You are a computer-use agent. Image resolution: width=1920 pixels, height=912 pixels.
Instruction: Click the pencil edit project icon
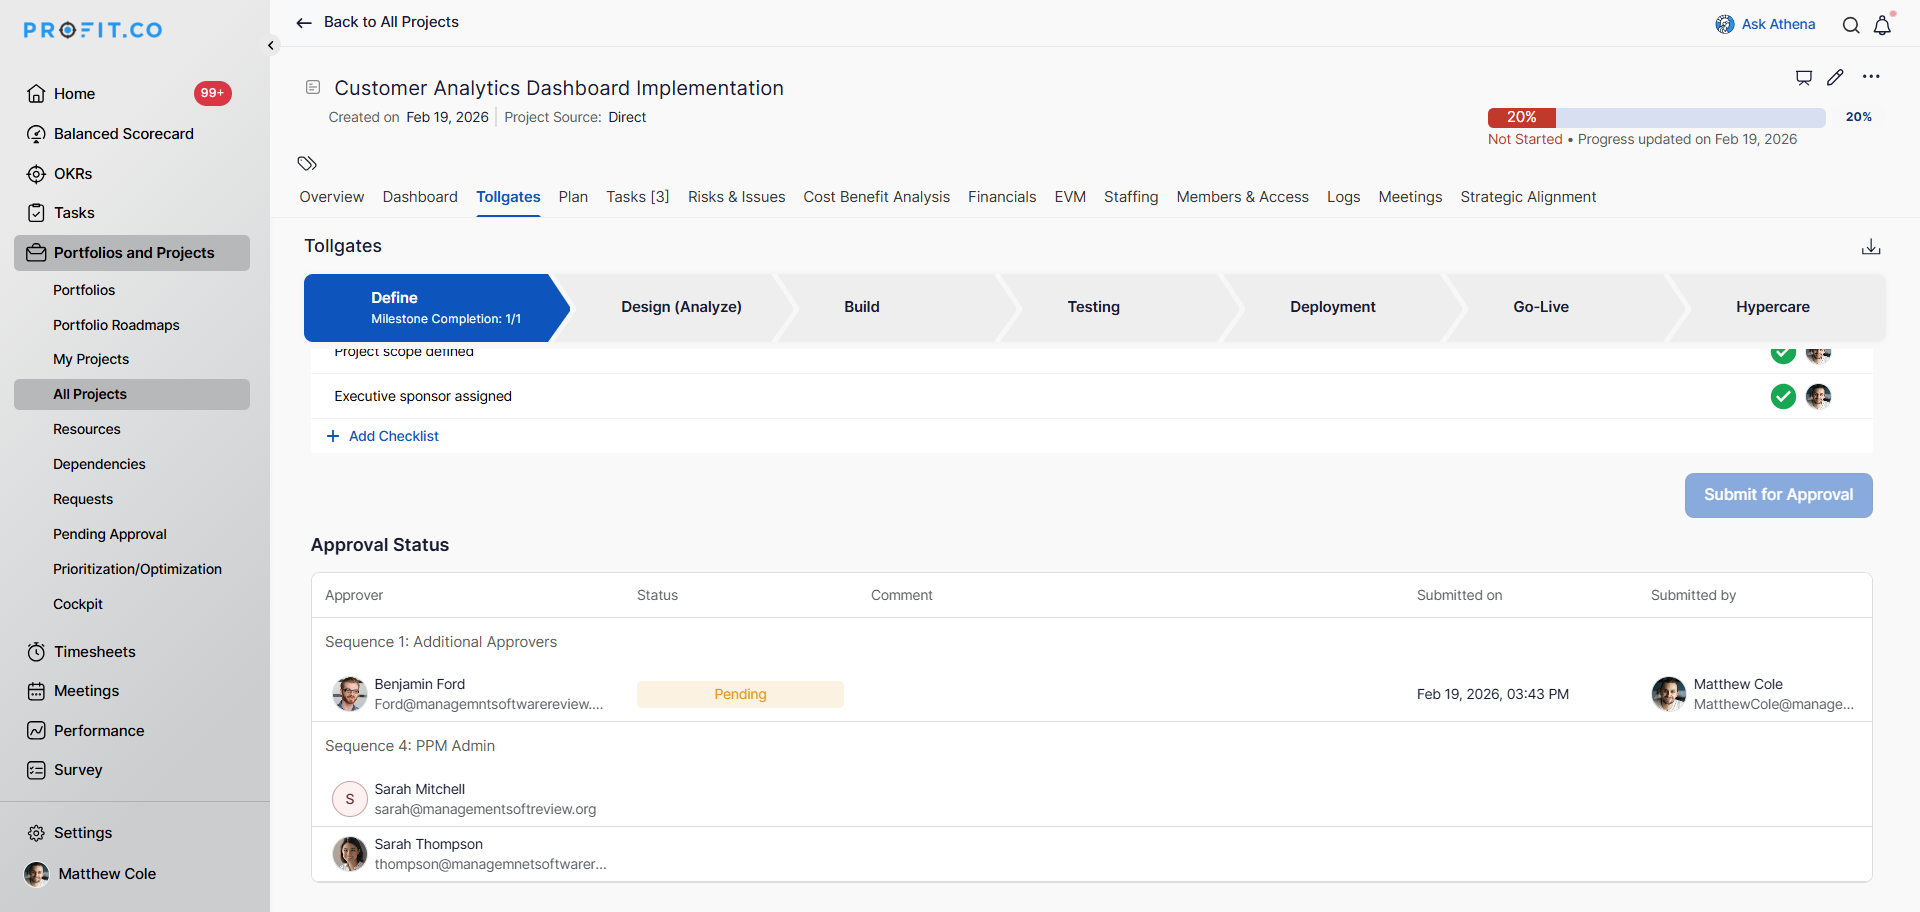click(1835, 77)
